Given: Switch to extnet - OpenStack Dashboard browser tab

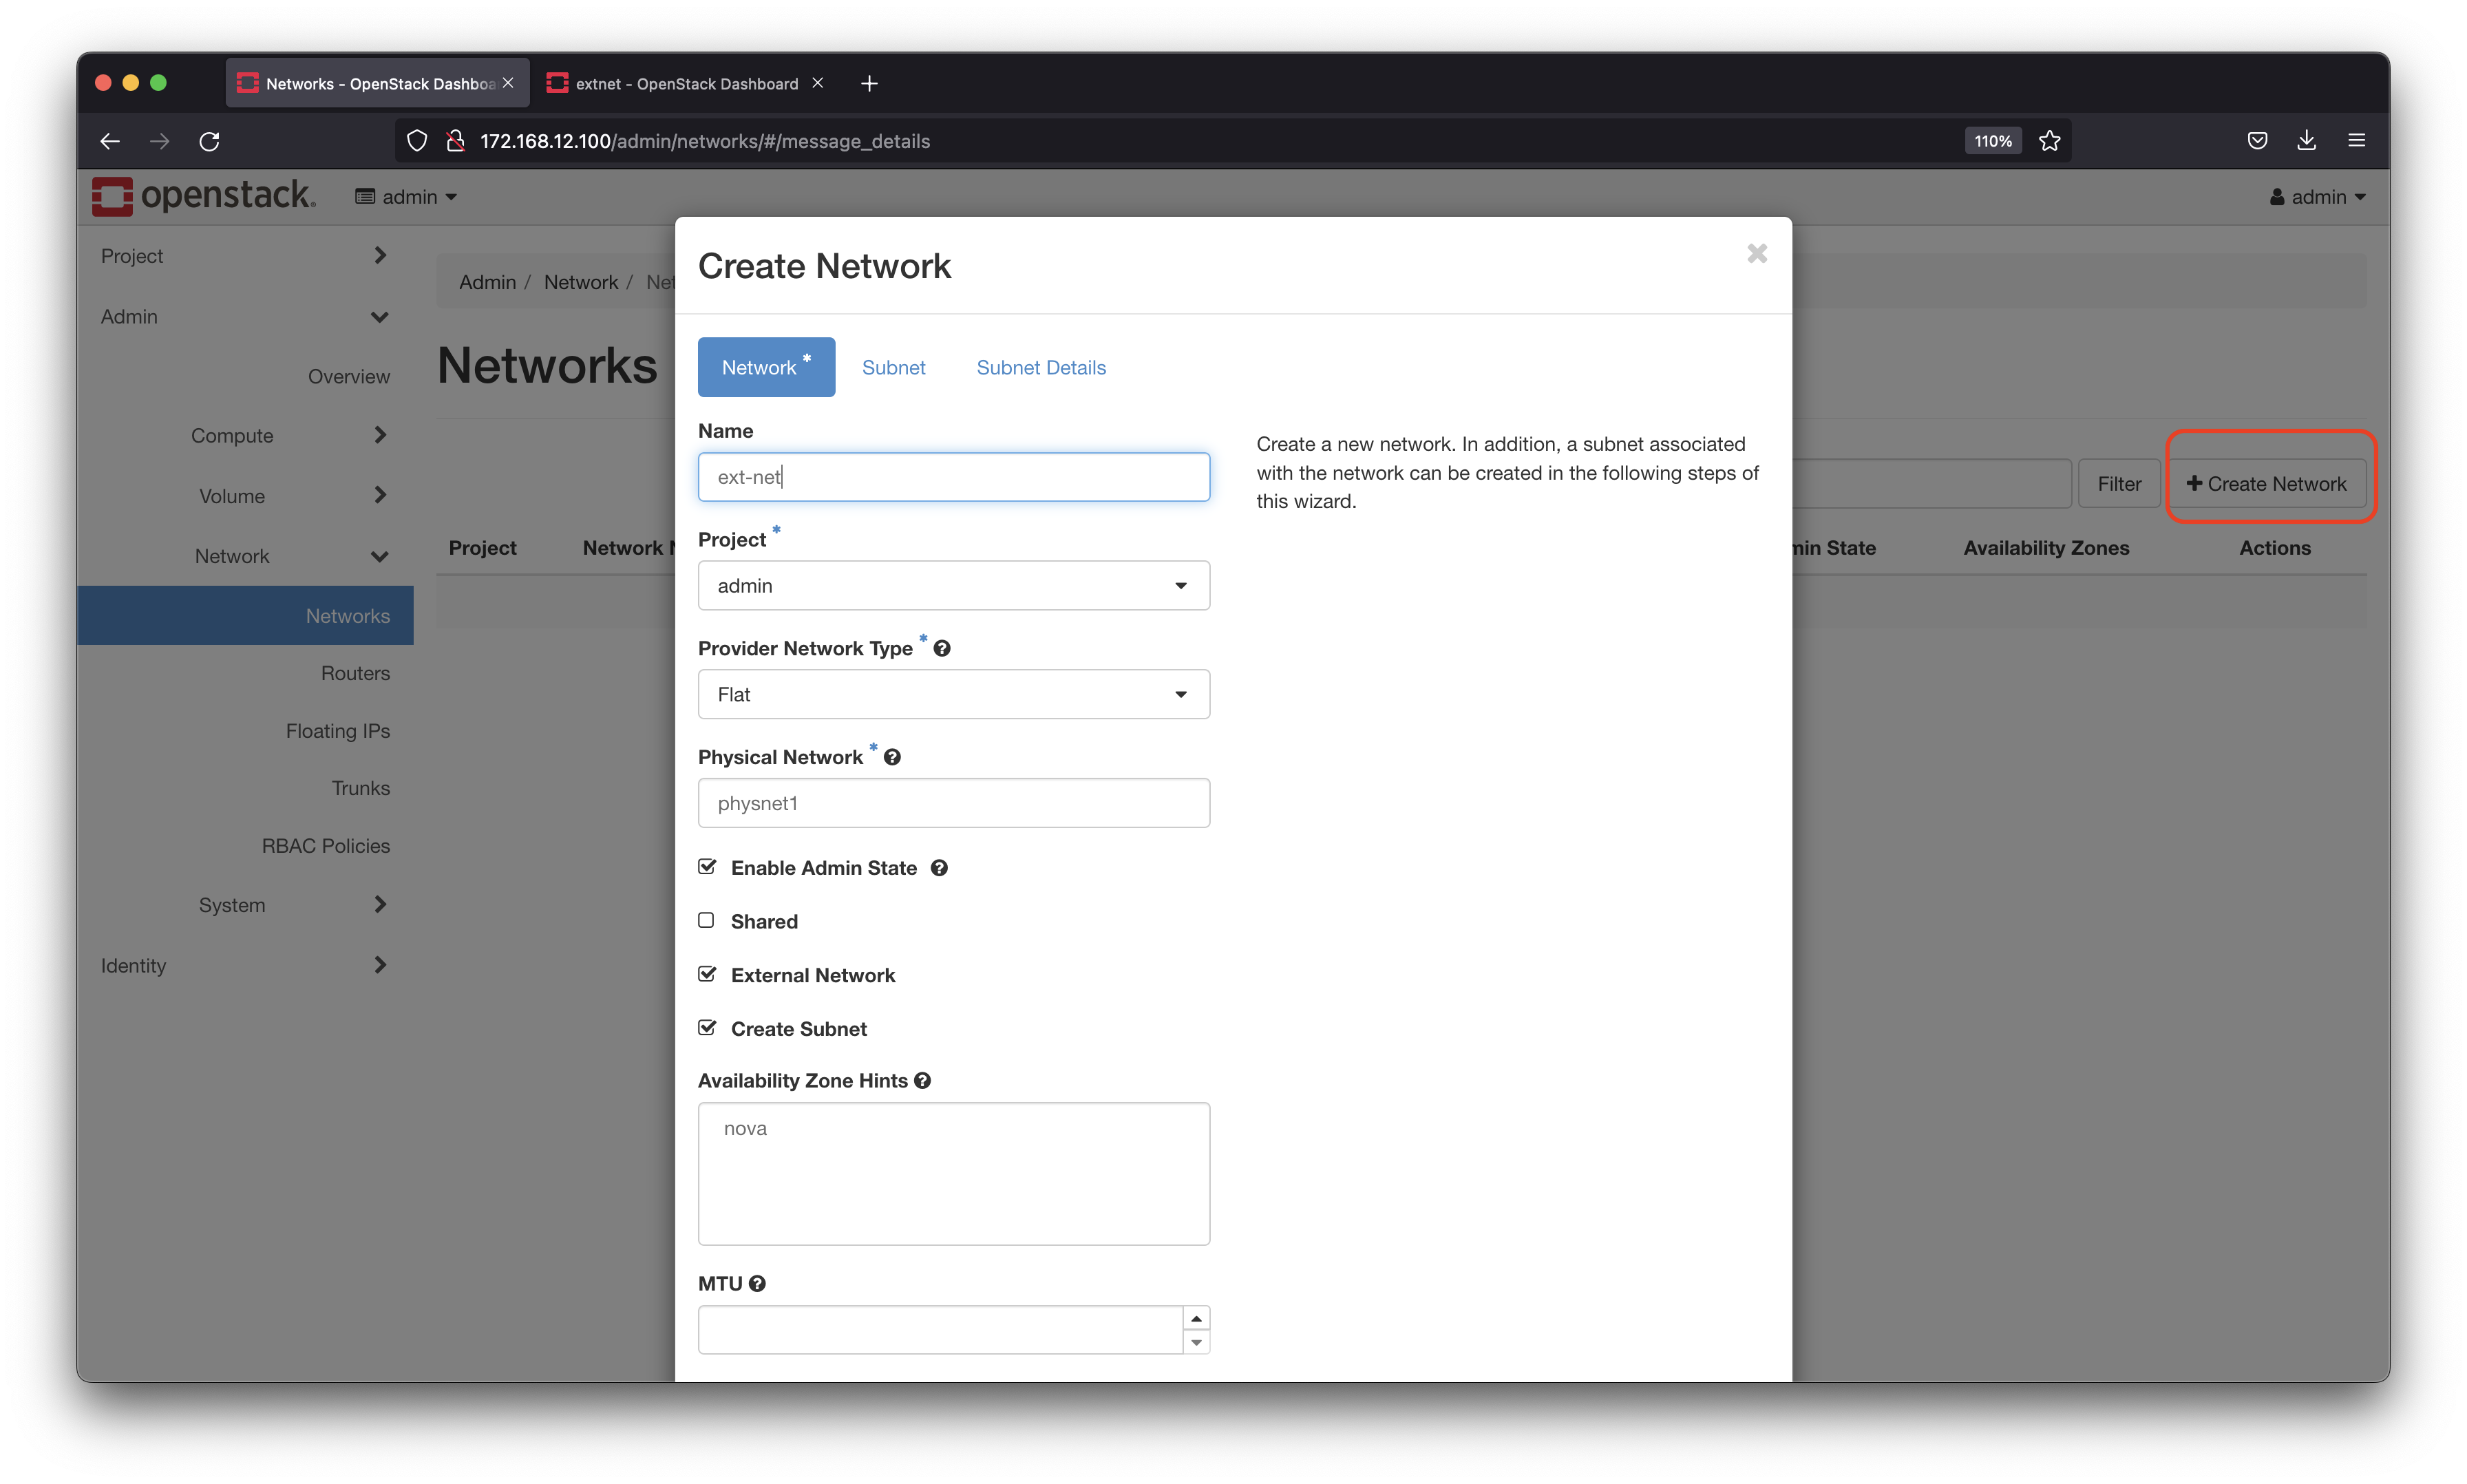Looking at the screenshot, I should click(687, 84).
